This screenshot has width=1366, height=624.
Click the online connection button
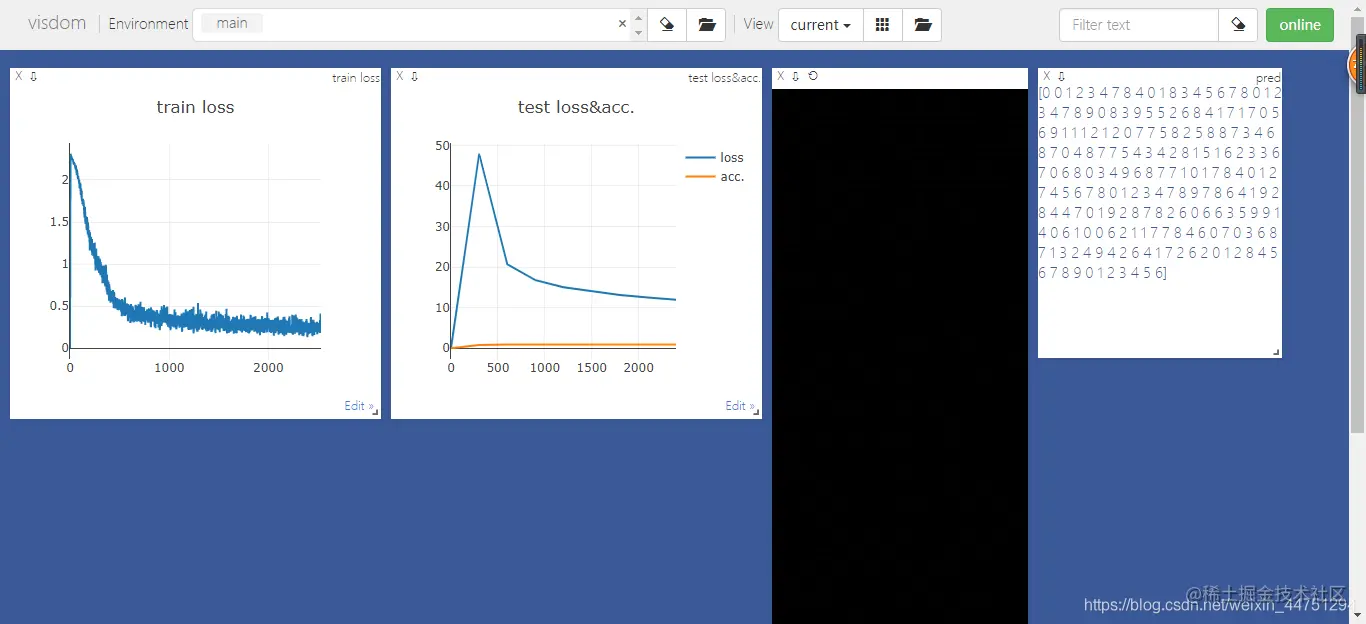tap(1299, 25)
